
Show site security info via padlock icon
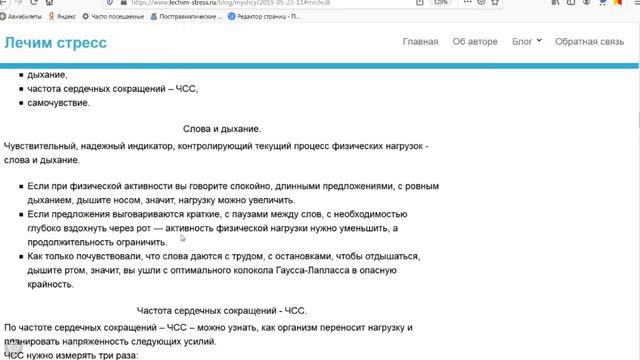pyautogui.click(x=124, y=2)
